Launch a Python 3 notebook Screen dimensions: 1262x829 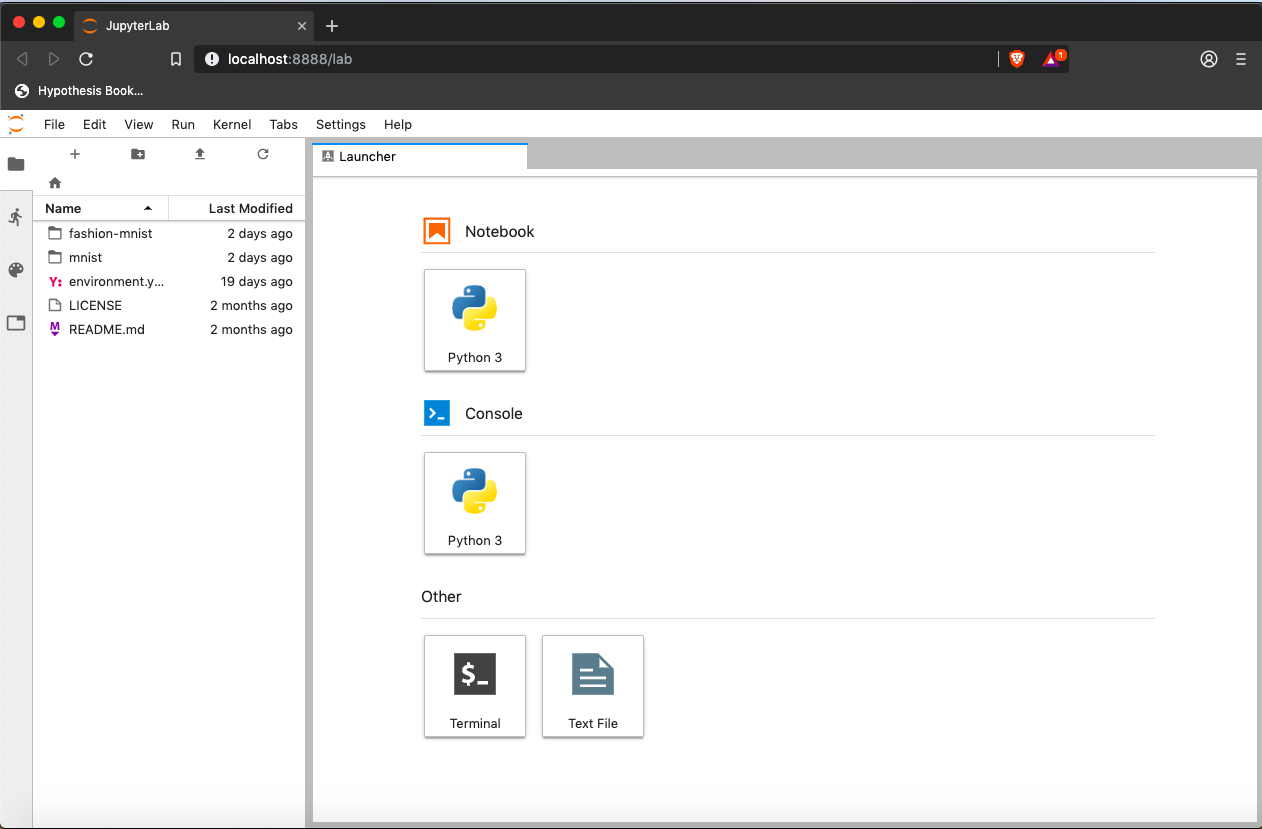click(475, 320)
